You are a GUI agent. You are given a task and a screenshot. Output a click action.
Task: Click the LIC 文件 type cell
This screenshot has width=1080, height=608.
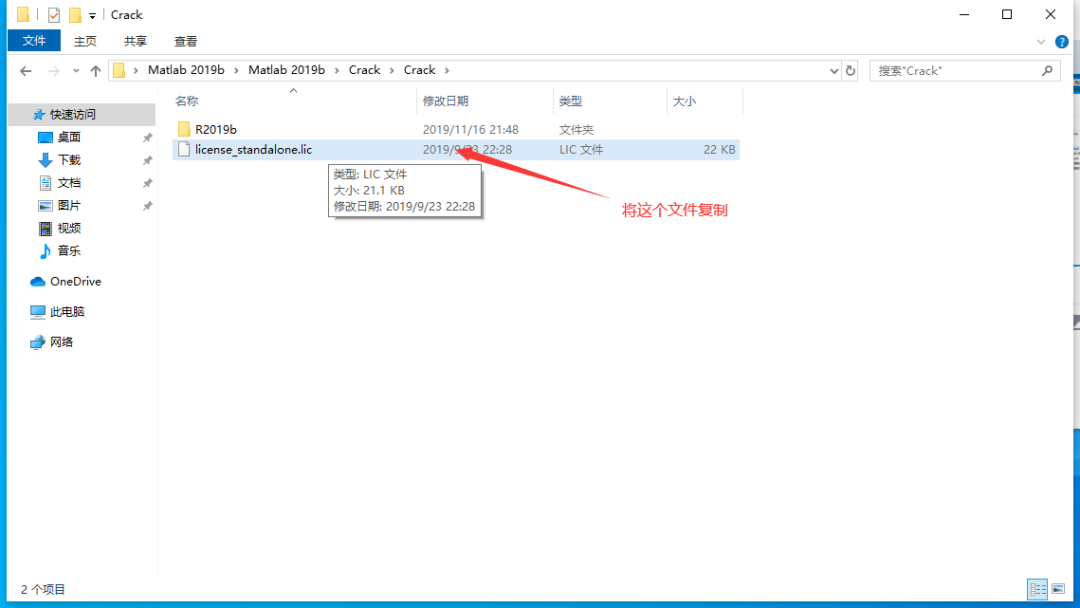[581, 149]
